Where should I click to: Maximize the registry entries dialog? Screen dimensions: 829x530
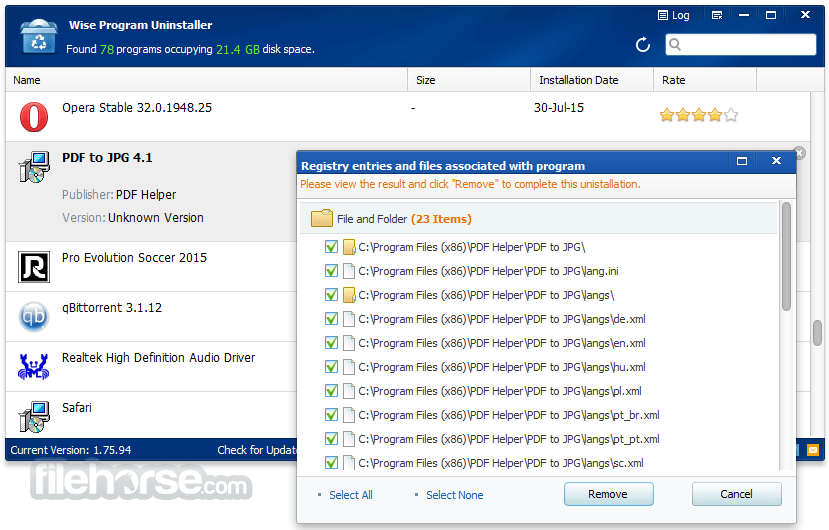pos(742,161)
